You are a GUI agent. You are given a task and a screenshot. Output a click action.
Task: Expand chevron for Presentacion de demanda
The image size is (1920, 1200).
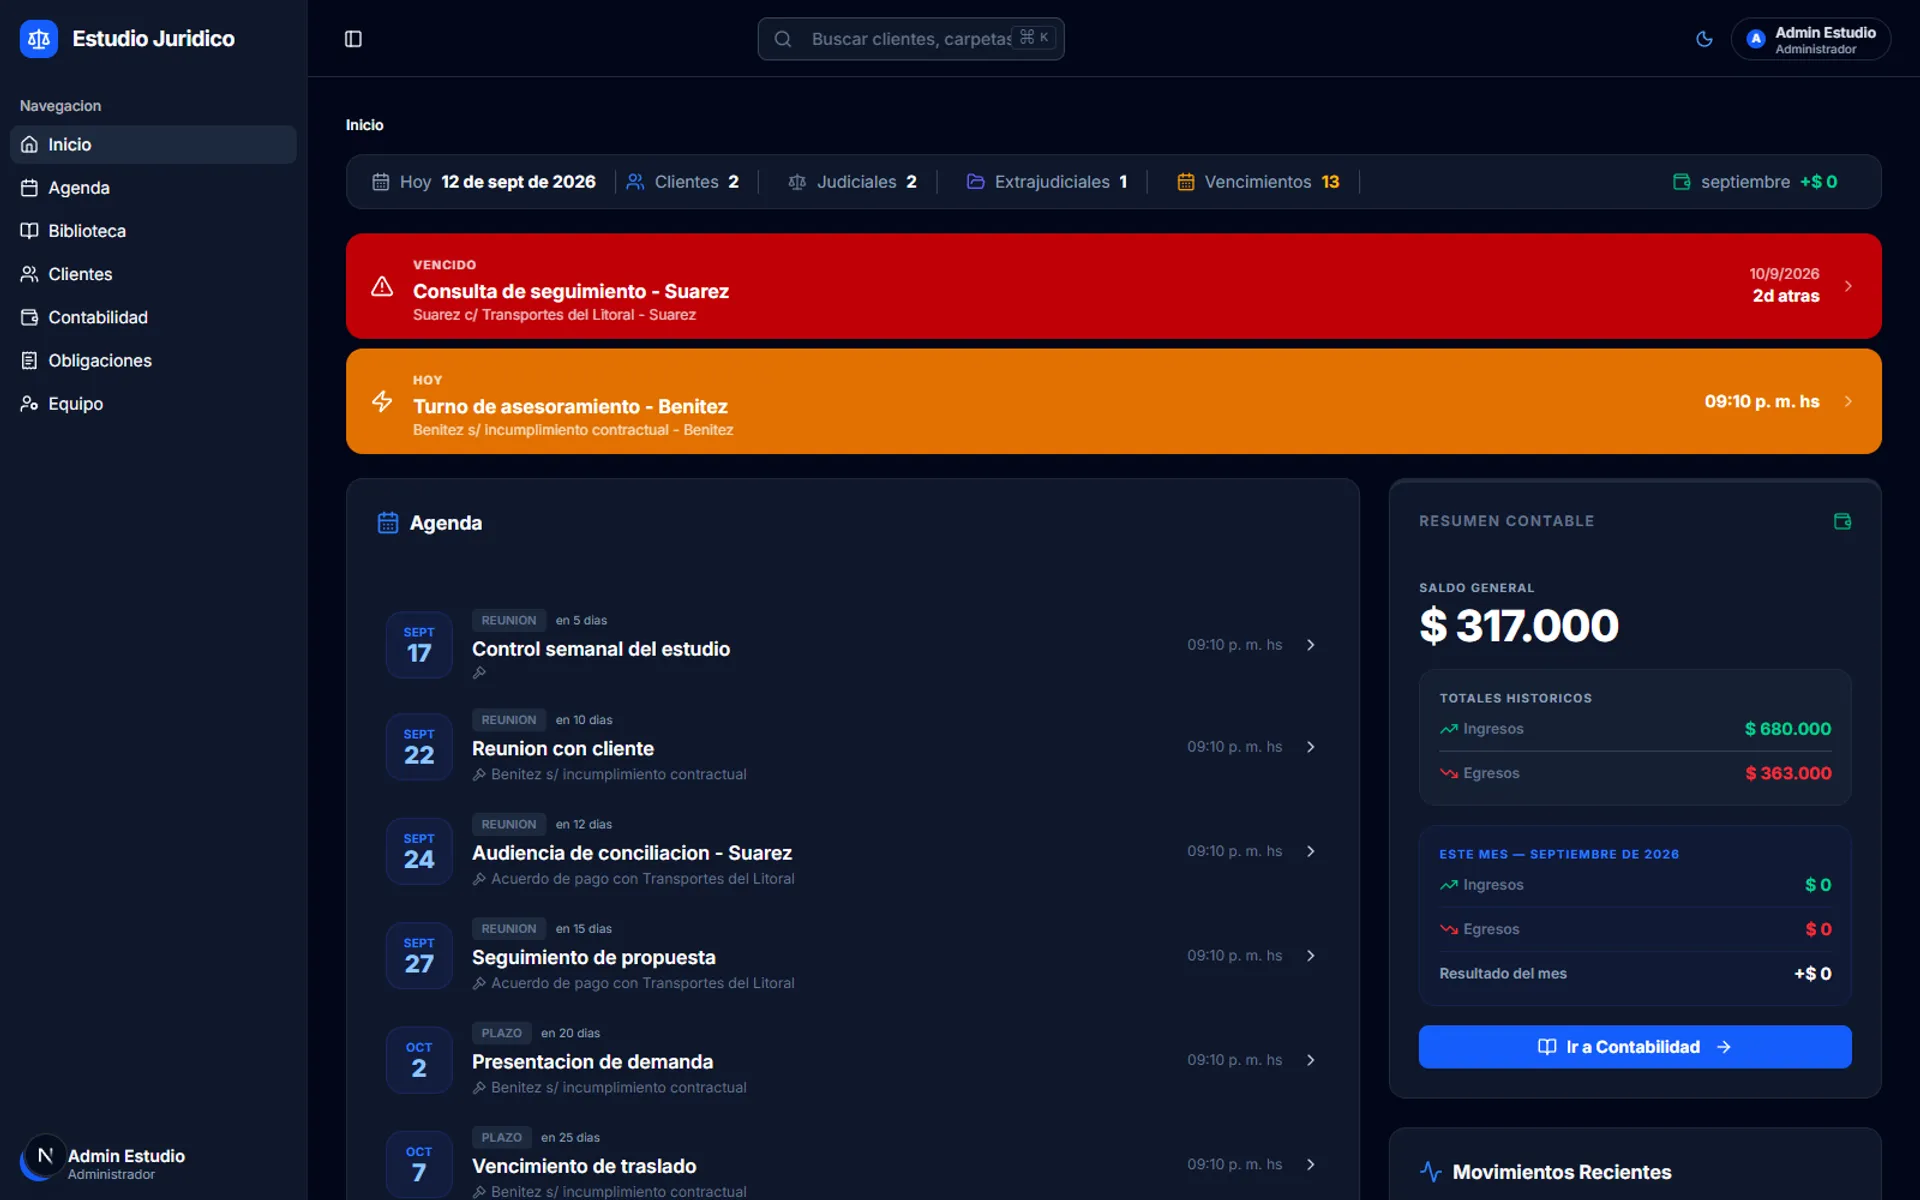point(1311,1060)
